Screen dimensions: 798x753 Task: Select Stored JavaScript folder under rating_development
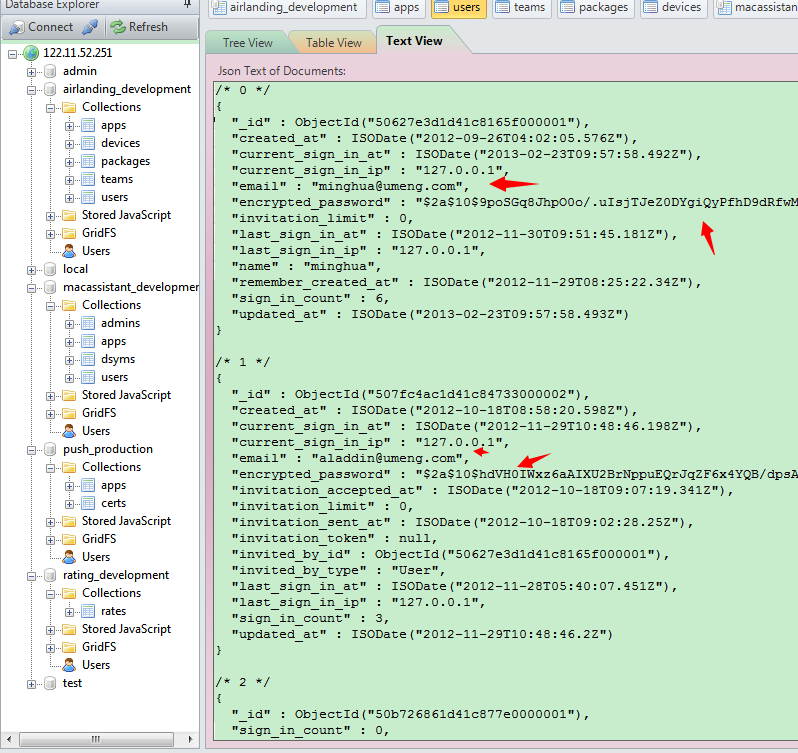(x=126, y=629)
